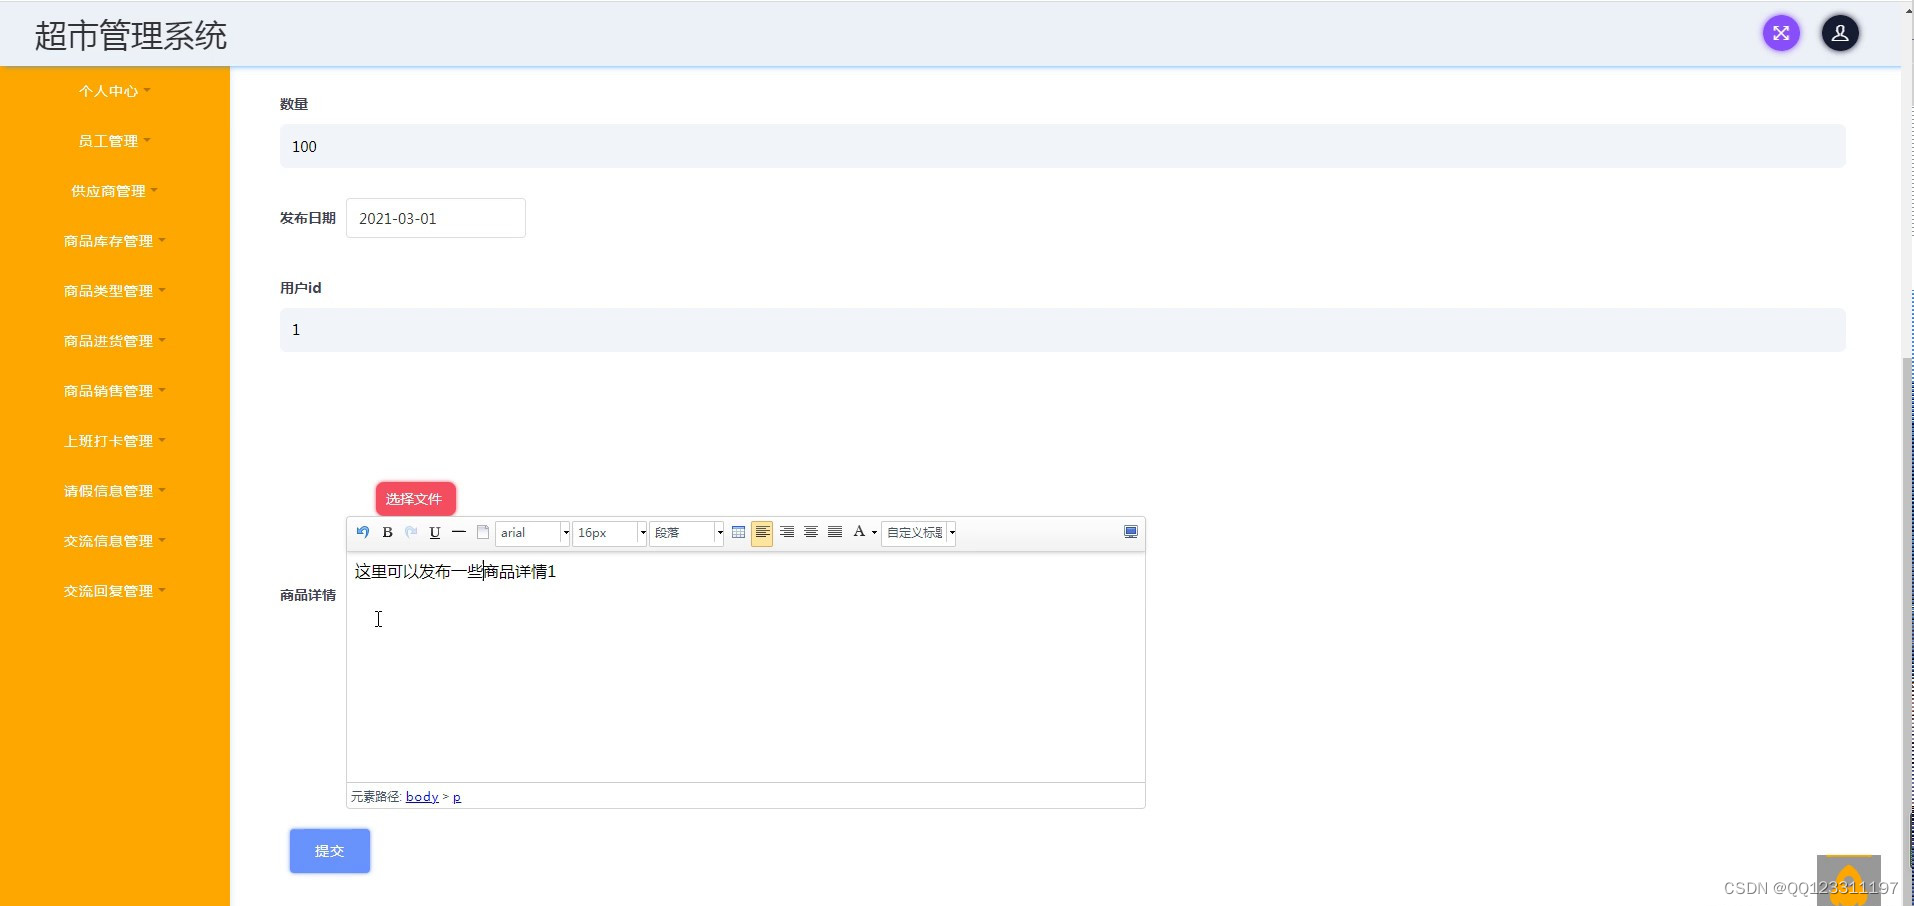
Task: Click the 超市管理系统 title text
Action: 131,36
